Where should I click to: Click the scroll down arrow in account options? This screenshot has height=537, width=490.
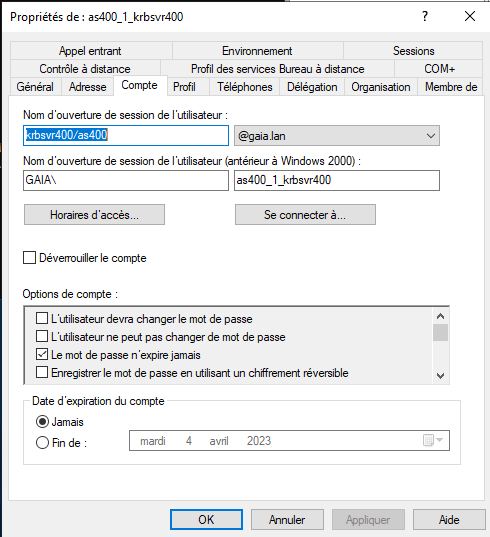(440, 376)
